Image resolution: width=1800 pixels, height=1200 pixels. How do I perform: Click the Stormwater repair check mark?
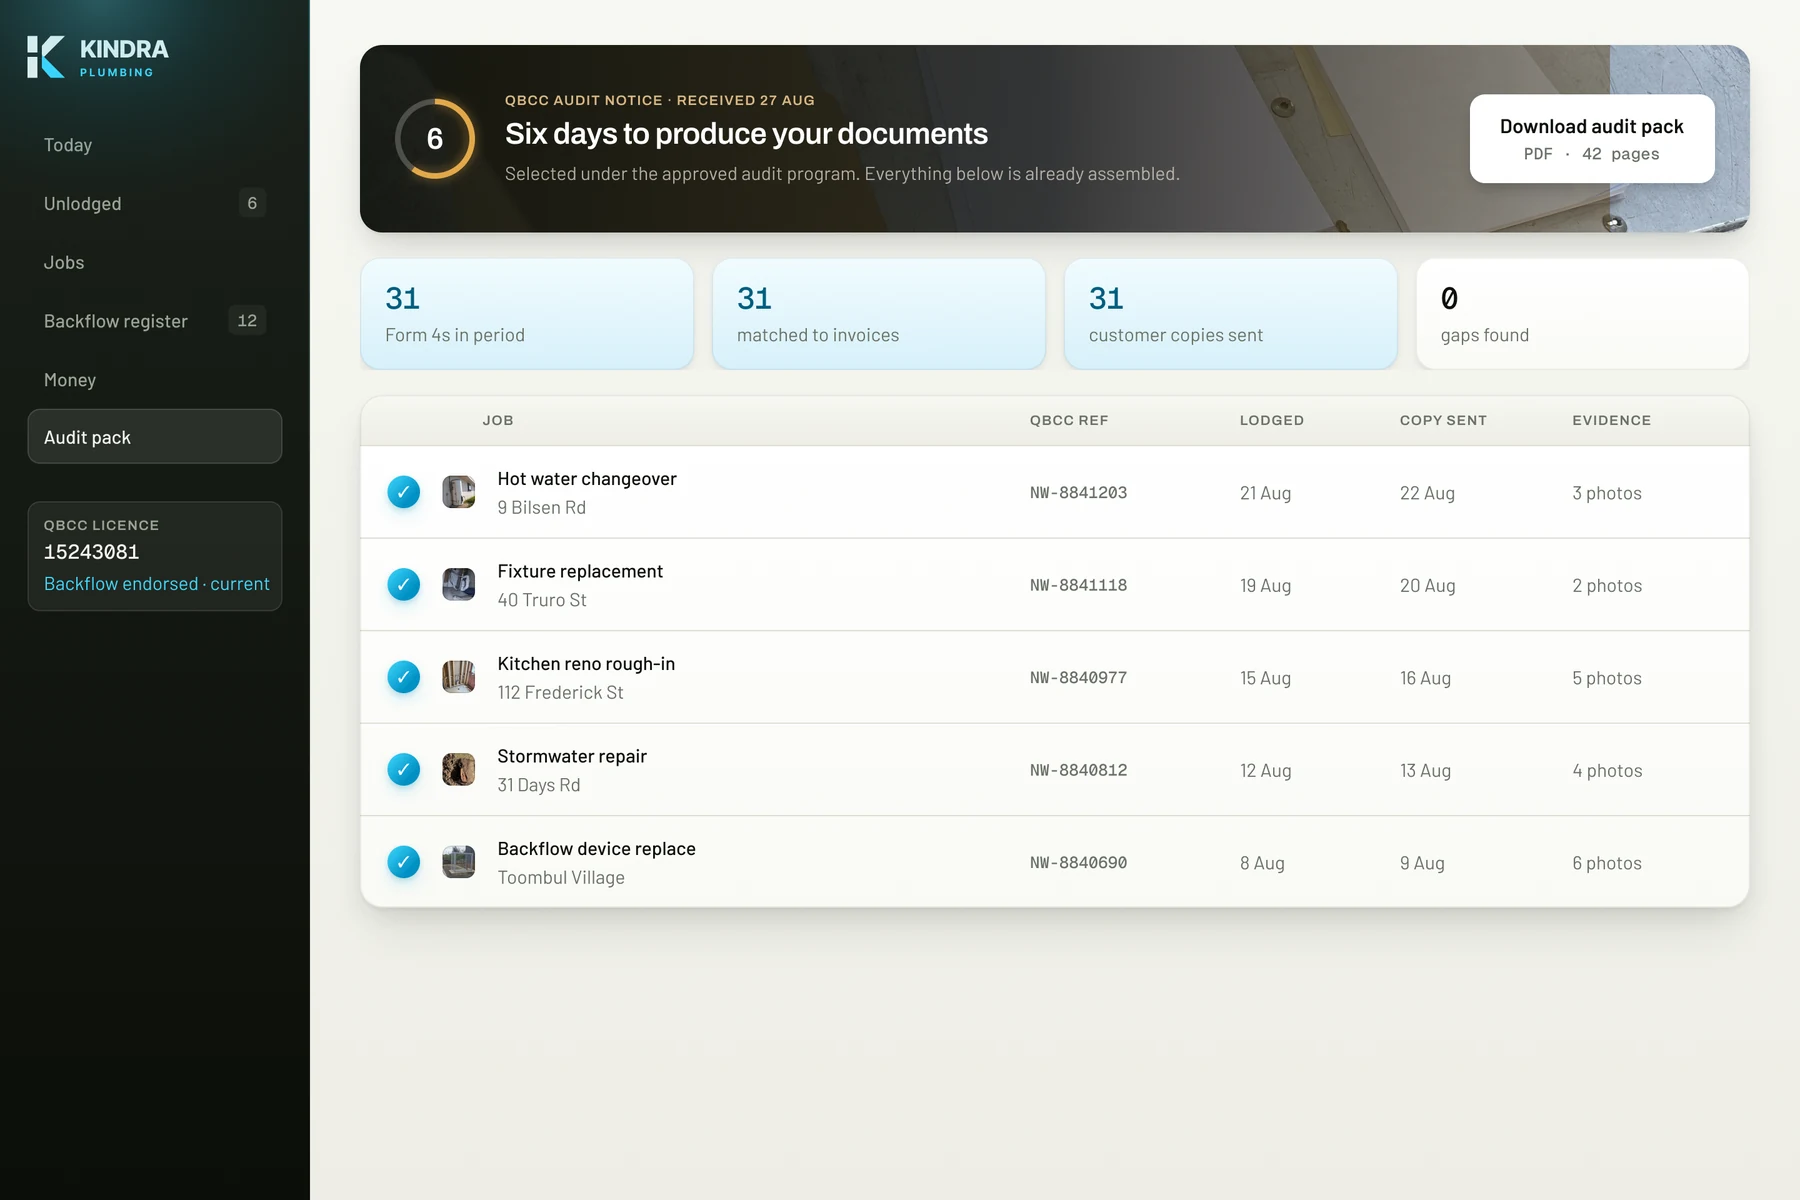pyautogui.click(x=404, y=770)
